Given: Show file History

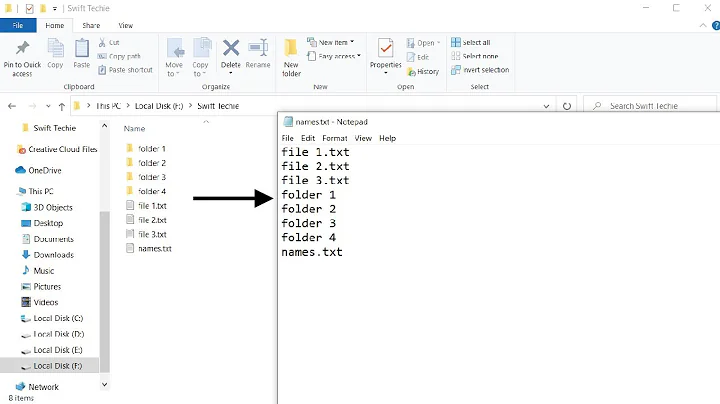Looking at the screenshot, I should [x=423, y=72].
